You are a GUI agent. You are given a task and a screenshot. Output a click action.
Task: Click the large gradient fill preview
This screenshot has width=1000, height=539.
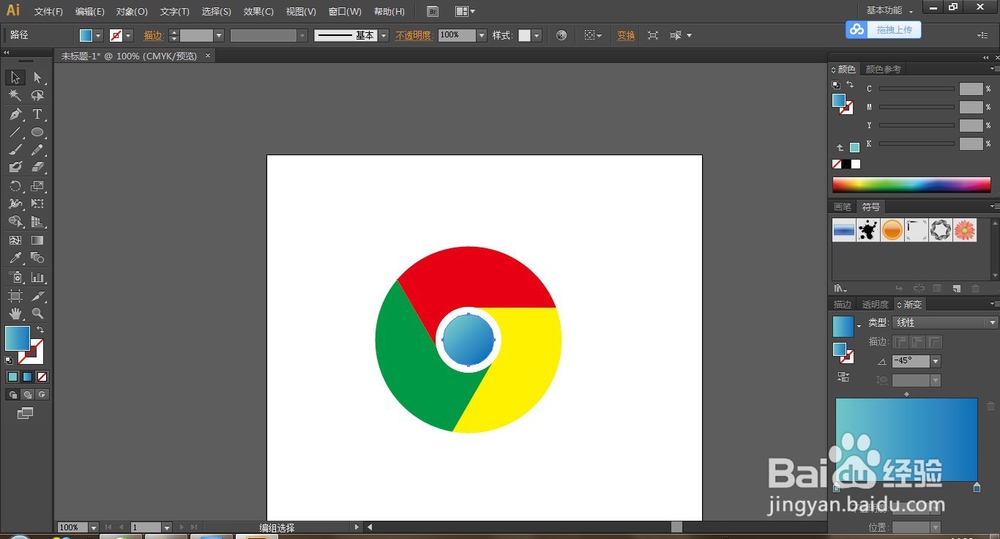(906, 439)
